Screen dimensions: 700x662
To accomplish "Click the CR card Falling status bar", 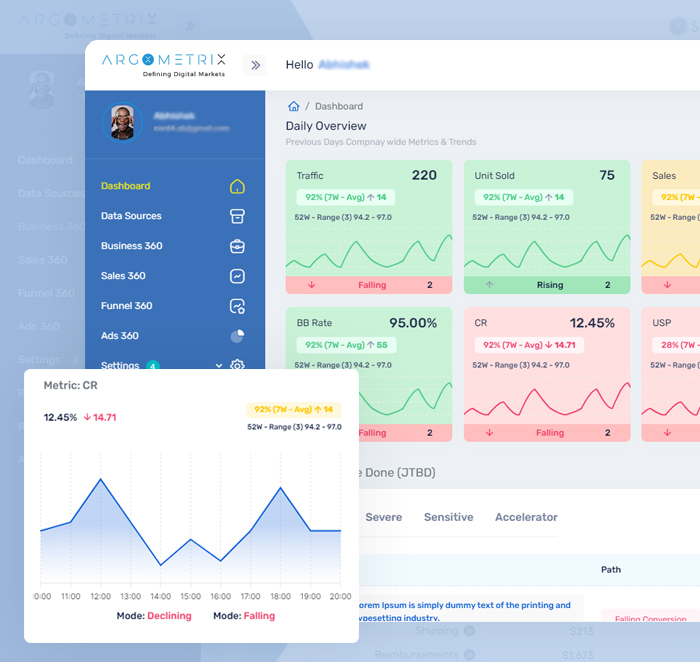I will click(x=547, y=433).
